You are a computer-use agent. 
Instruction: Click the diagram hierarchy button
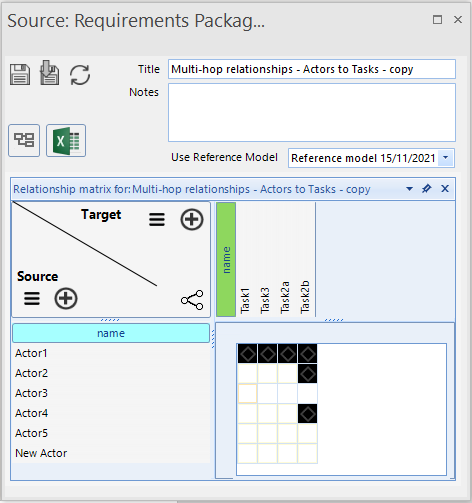(x=24, y=140)
